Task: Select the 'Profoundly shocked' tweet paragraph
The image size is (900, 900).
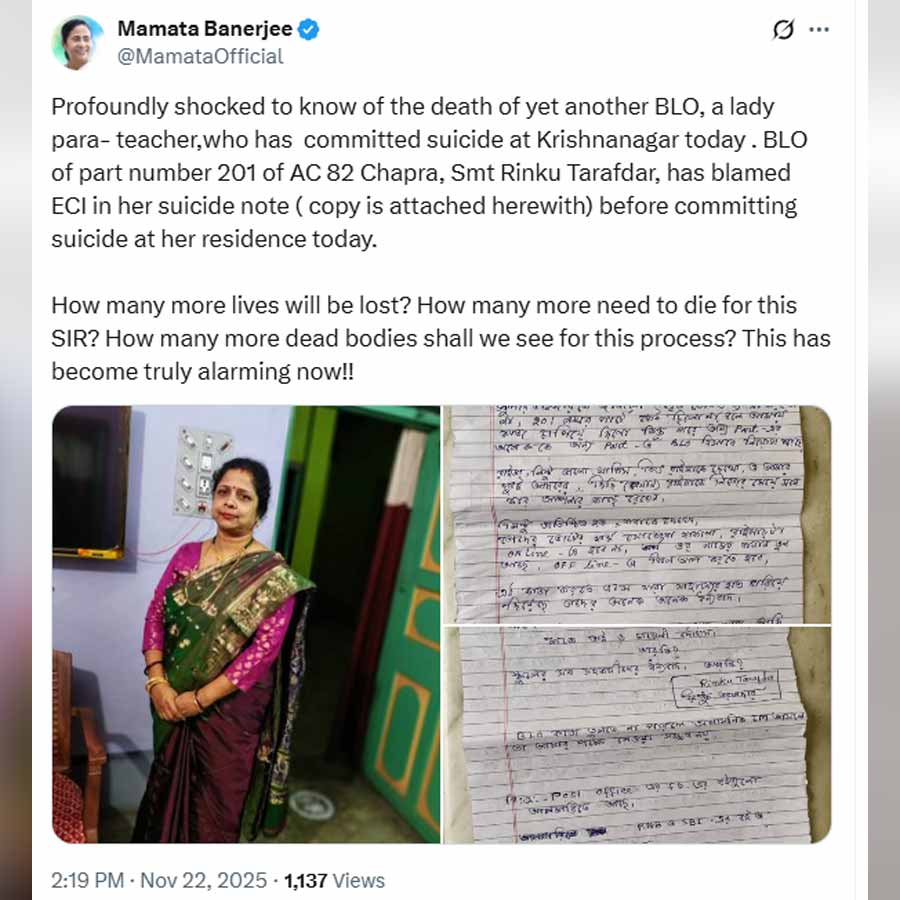Action: click(x=429, y=173)
